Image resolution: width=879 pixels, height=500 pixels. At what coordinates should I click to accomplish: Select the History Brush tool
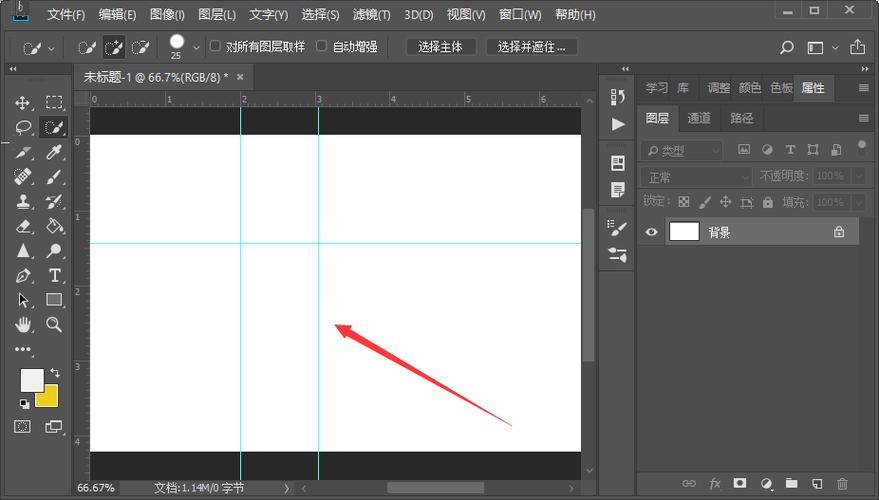54,201
